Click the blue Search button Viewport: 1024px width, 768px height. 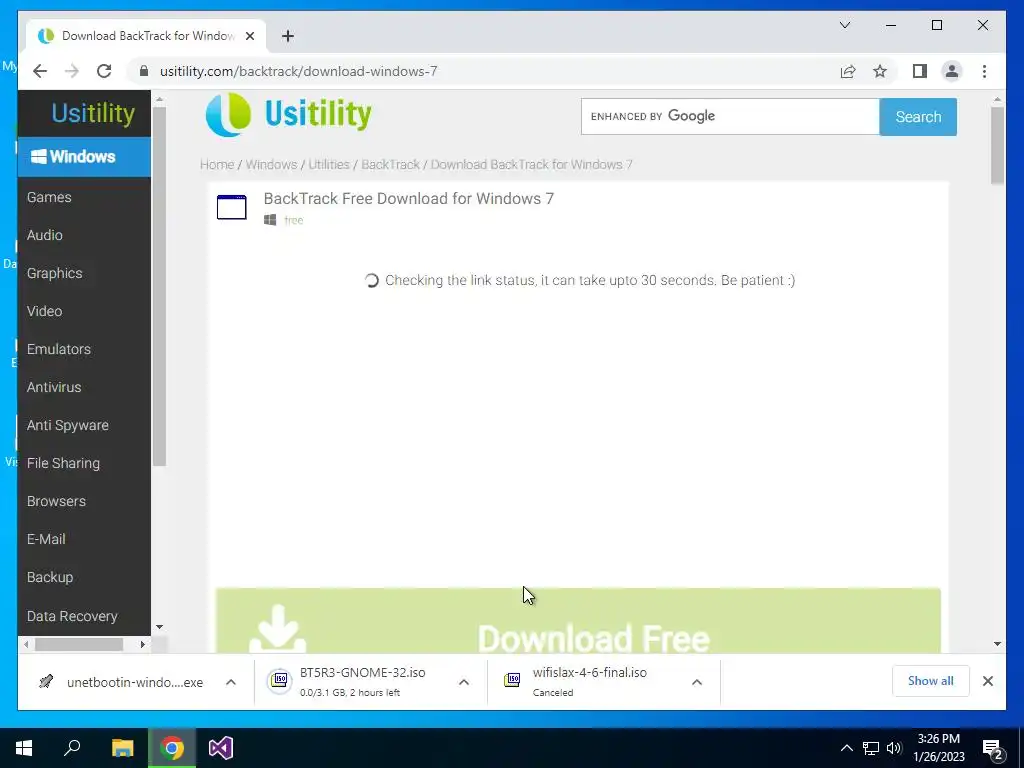[918, 117]
